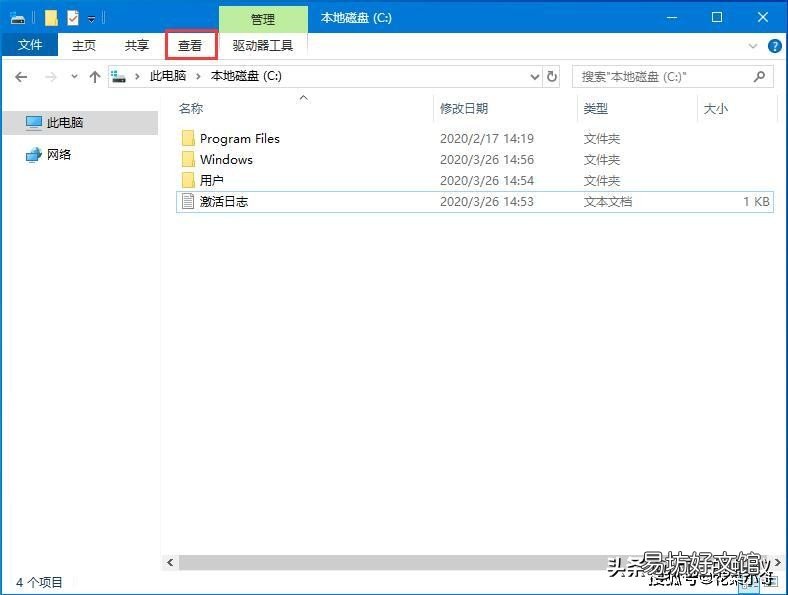Click the properties checkmark quick access icon

(x=73, y=19)
